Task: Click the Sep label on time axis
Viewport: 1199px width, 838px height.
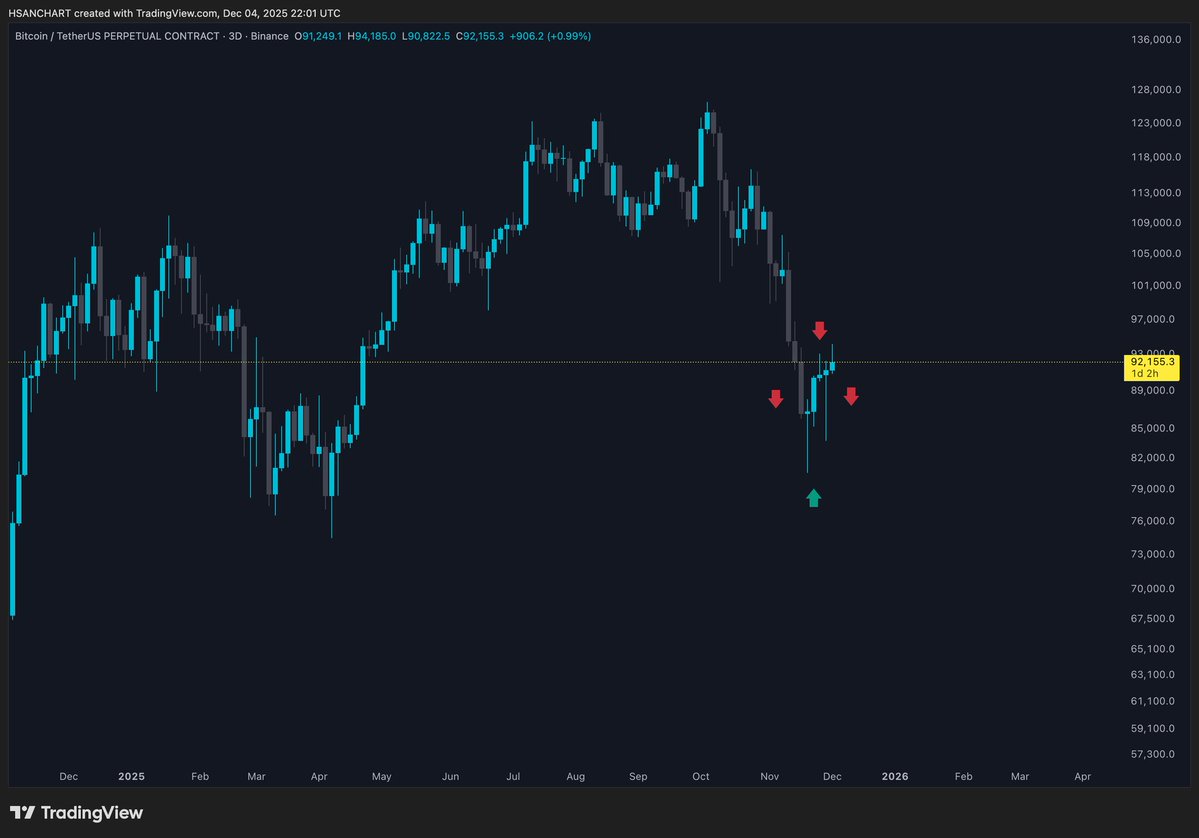Action: click(638, 777)
